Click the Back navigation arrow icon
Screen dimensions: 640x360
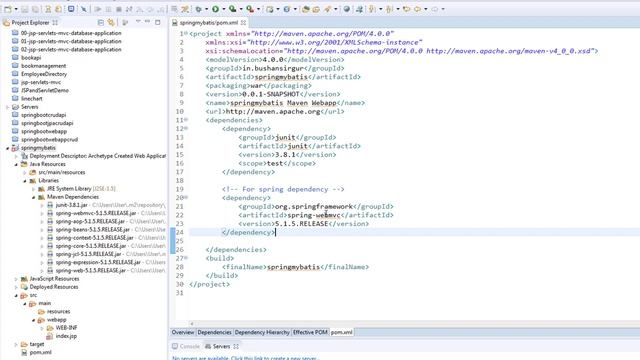click(418, 9)
